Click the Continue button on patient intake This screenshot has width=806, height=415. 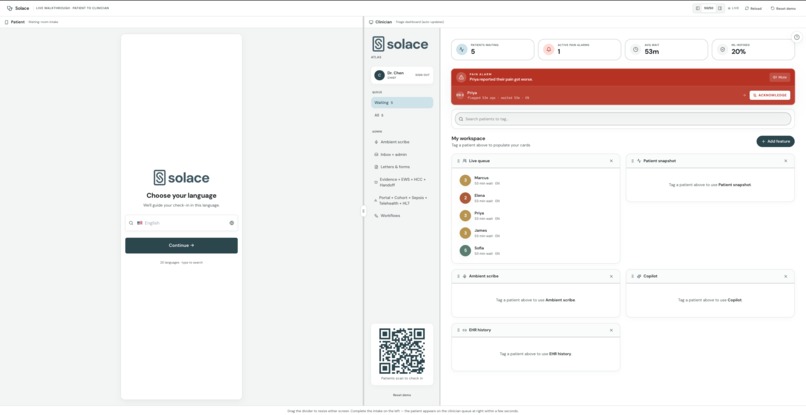[x=181, y=245]
